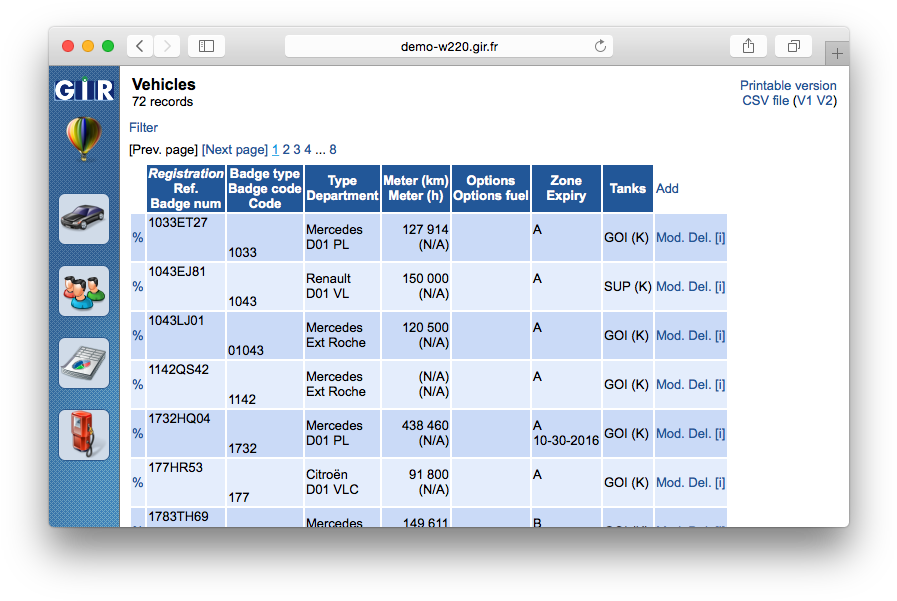The image size is (897, 601).
Task: Click the hot air balloon icon
Action: click(x=83, y=138)
